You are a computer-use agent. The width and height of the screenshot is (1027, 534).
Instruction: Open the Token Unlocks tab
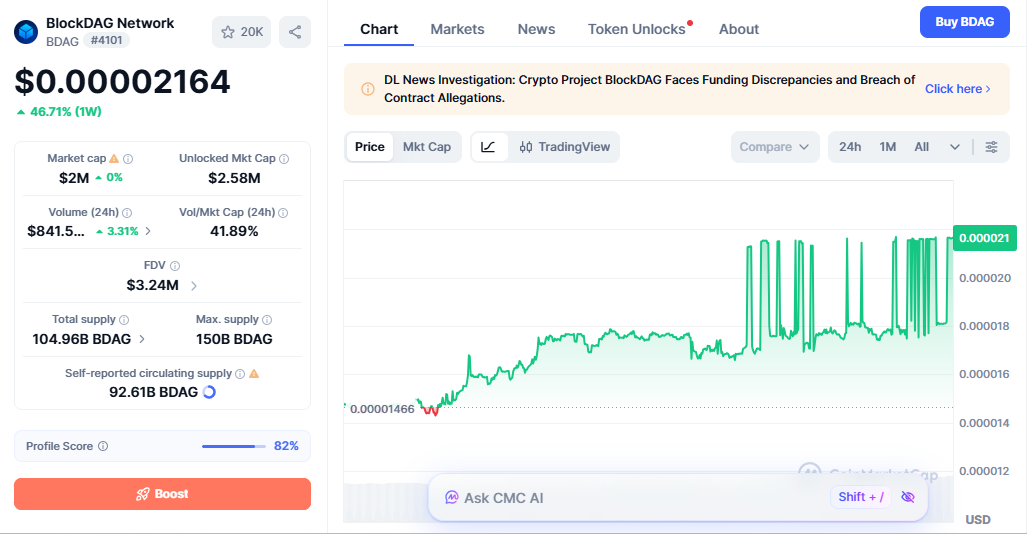click(x=637, y=29)
